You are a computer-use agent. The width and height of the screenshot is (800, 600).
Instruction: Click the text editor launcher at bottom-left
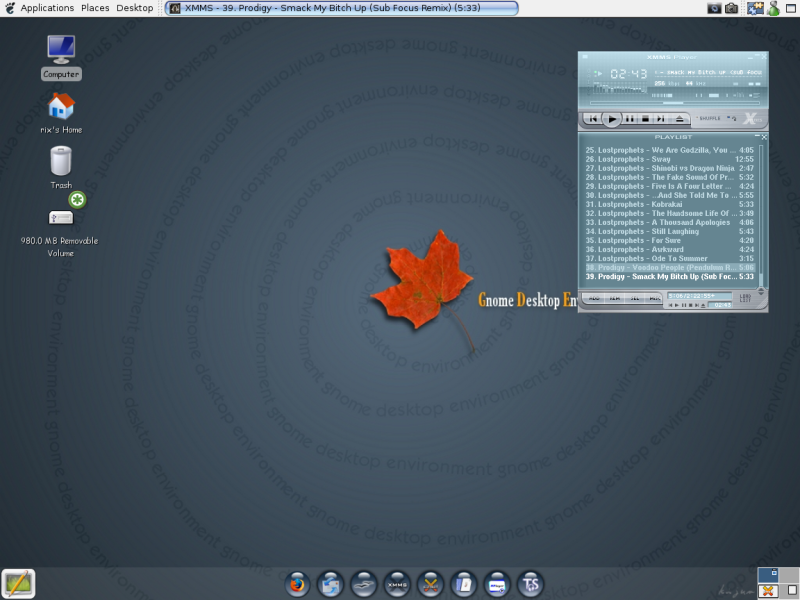18,584
